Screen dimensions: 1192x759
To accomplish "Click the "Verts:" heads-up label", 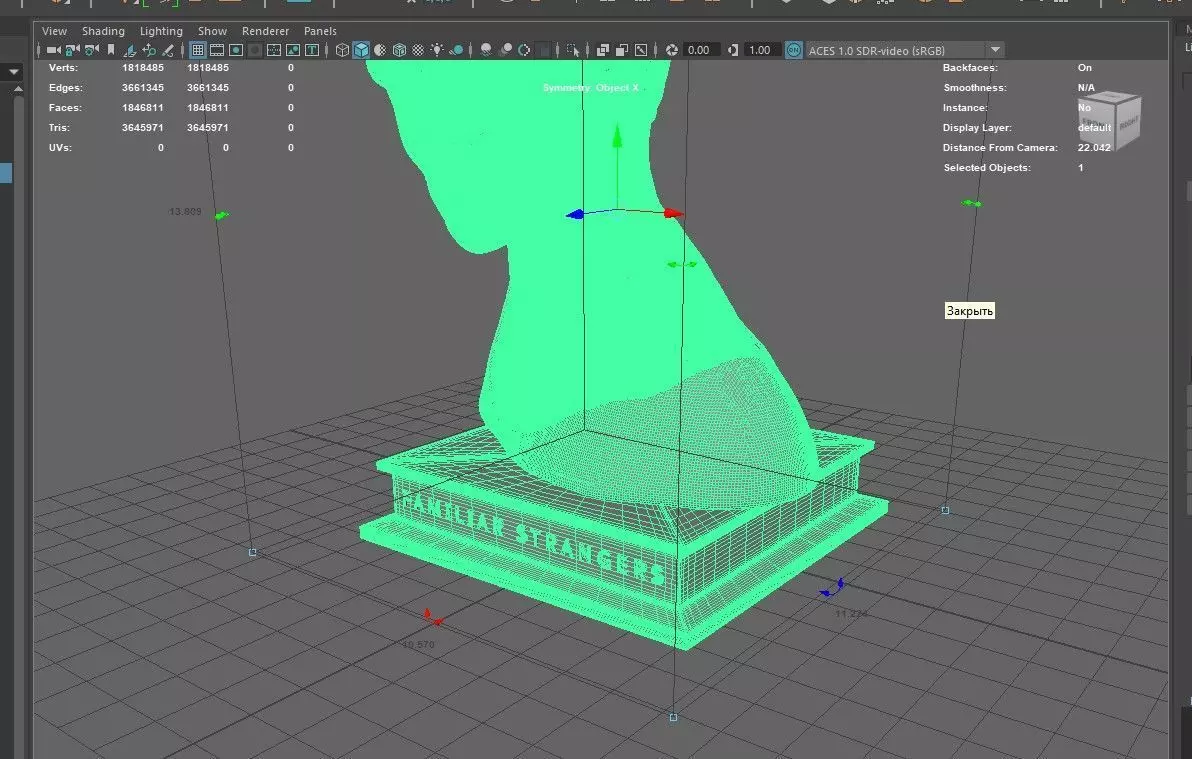I will [63, 68].
